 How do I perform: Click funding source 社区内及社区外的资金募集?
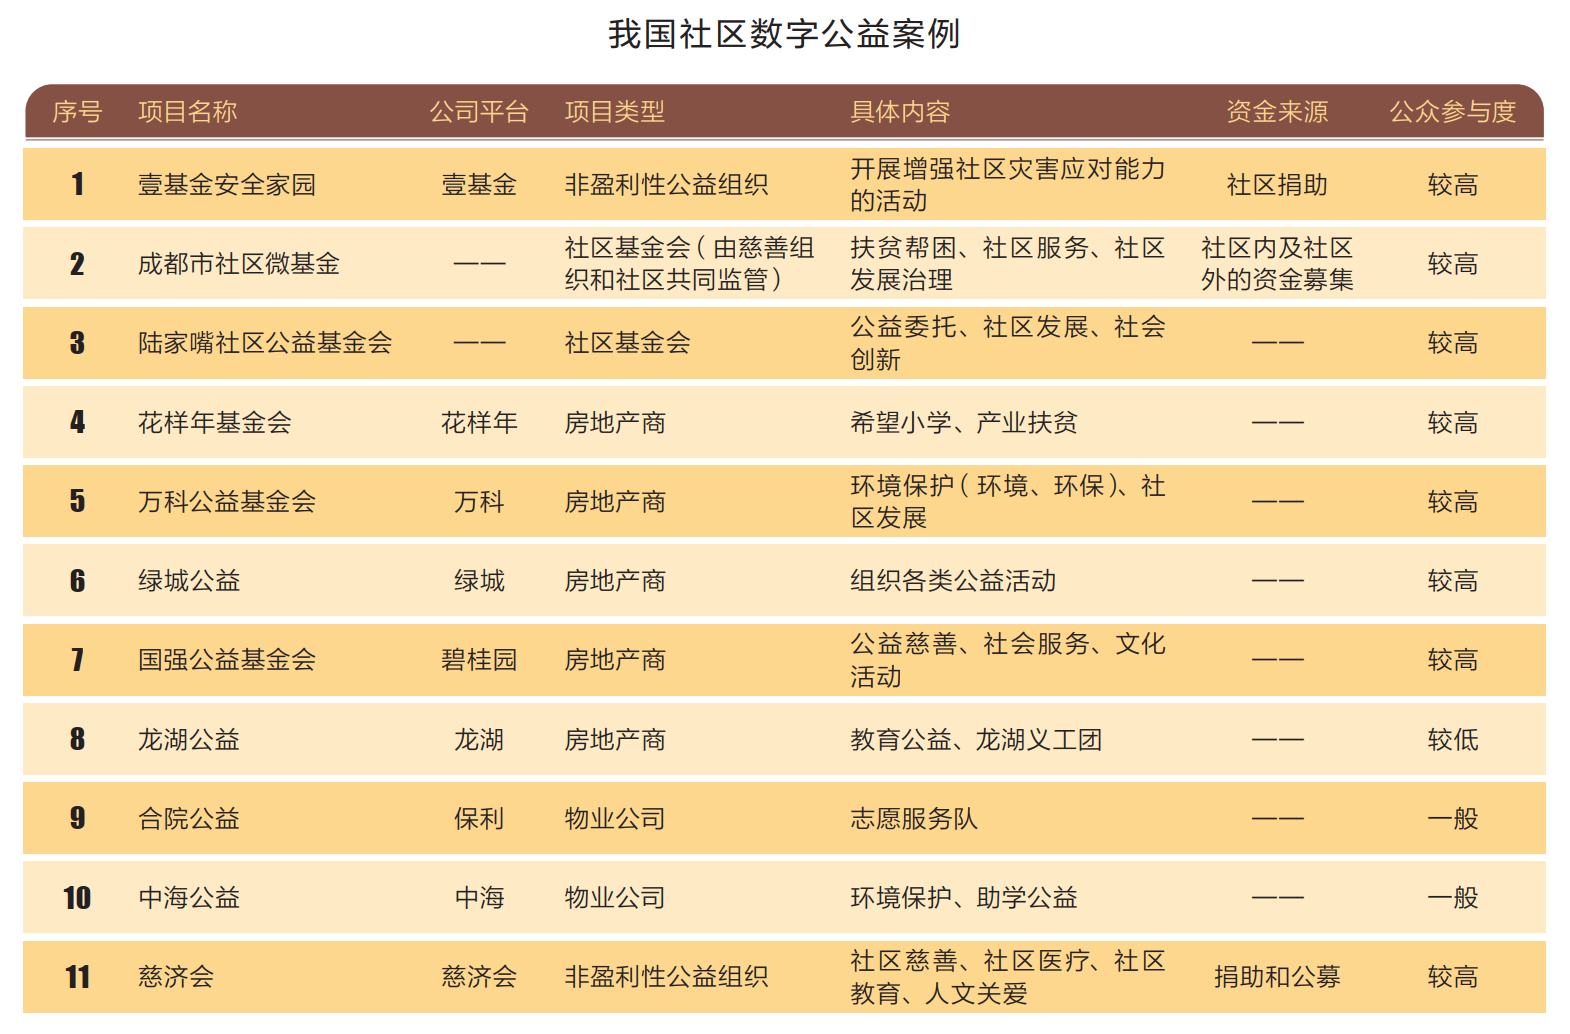point(1277,264)
